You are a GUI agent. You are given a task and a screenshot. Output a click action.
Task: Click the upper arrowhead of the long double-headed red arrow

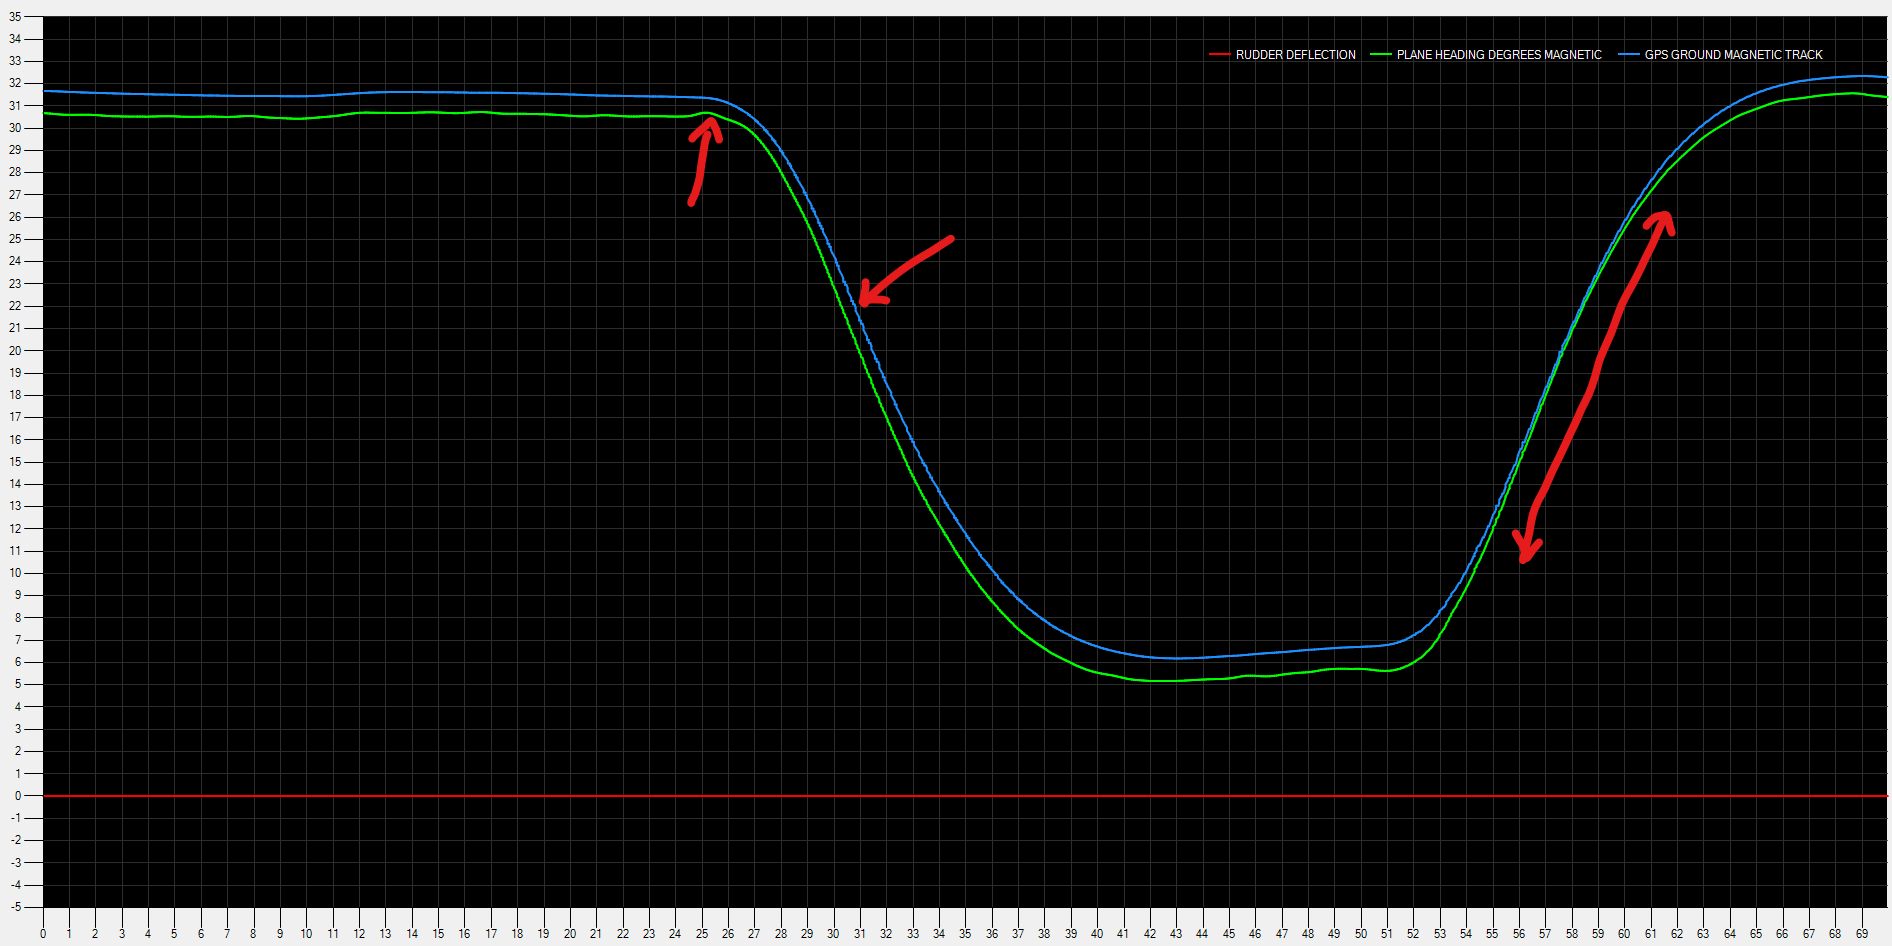click(x=1662, y=220)
